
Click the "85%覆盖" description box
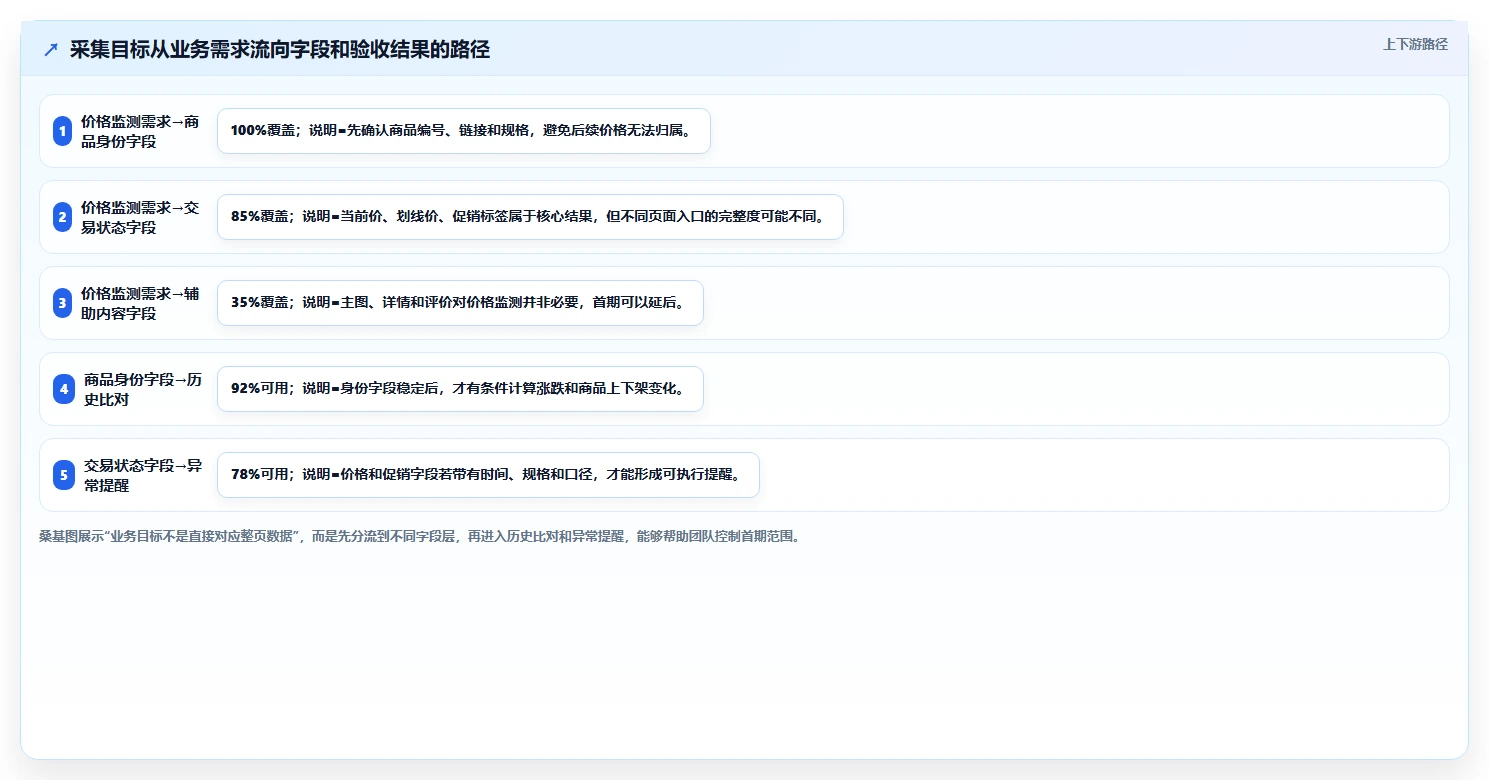(530, 217)
